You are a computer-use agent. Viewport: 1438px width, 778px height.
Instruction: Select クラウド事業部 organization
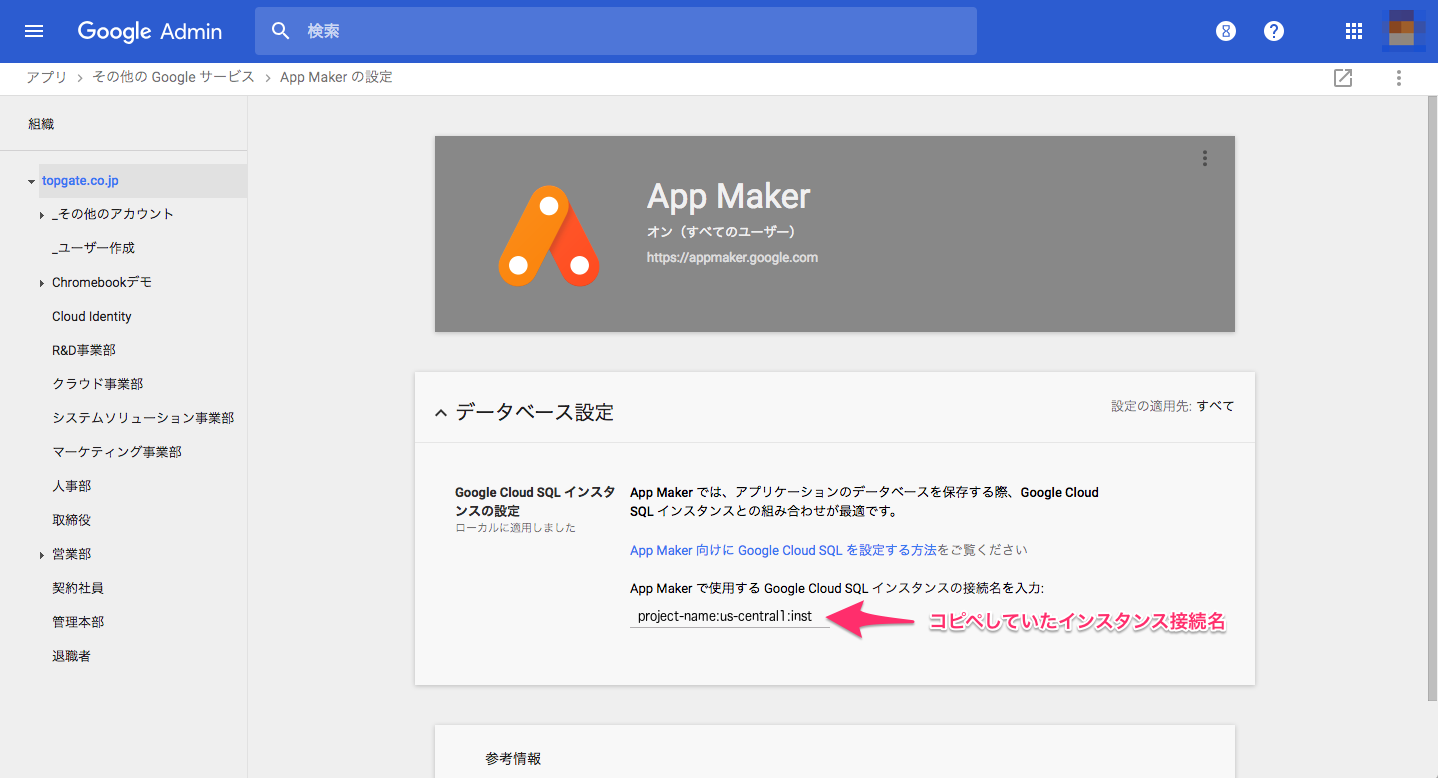98,384
